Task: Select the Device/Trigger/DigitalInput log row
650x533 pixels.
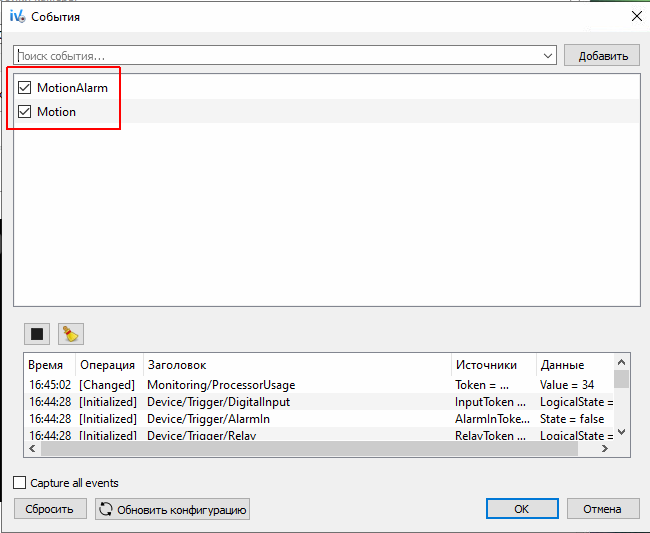Action: (319, 402)
